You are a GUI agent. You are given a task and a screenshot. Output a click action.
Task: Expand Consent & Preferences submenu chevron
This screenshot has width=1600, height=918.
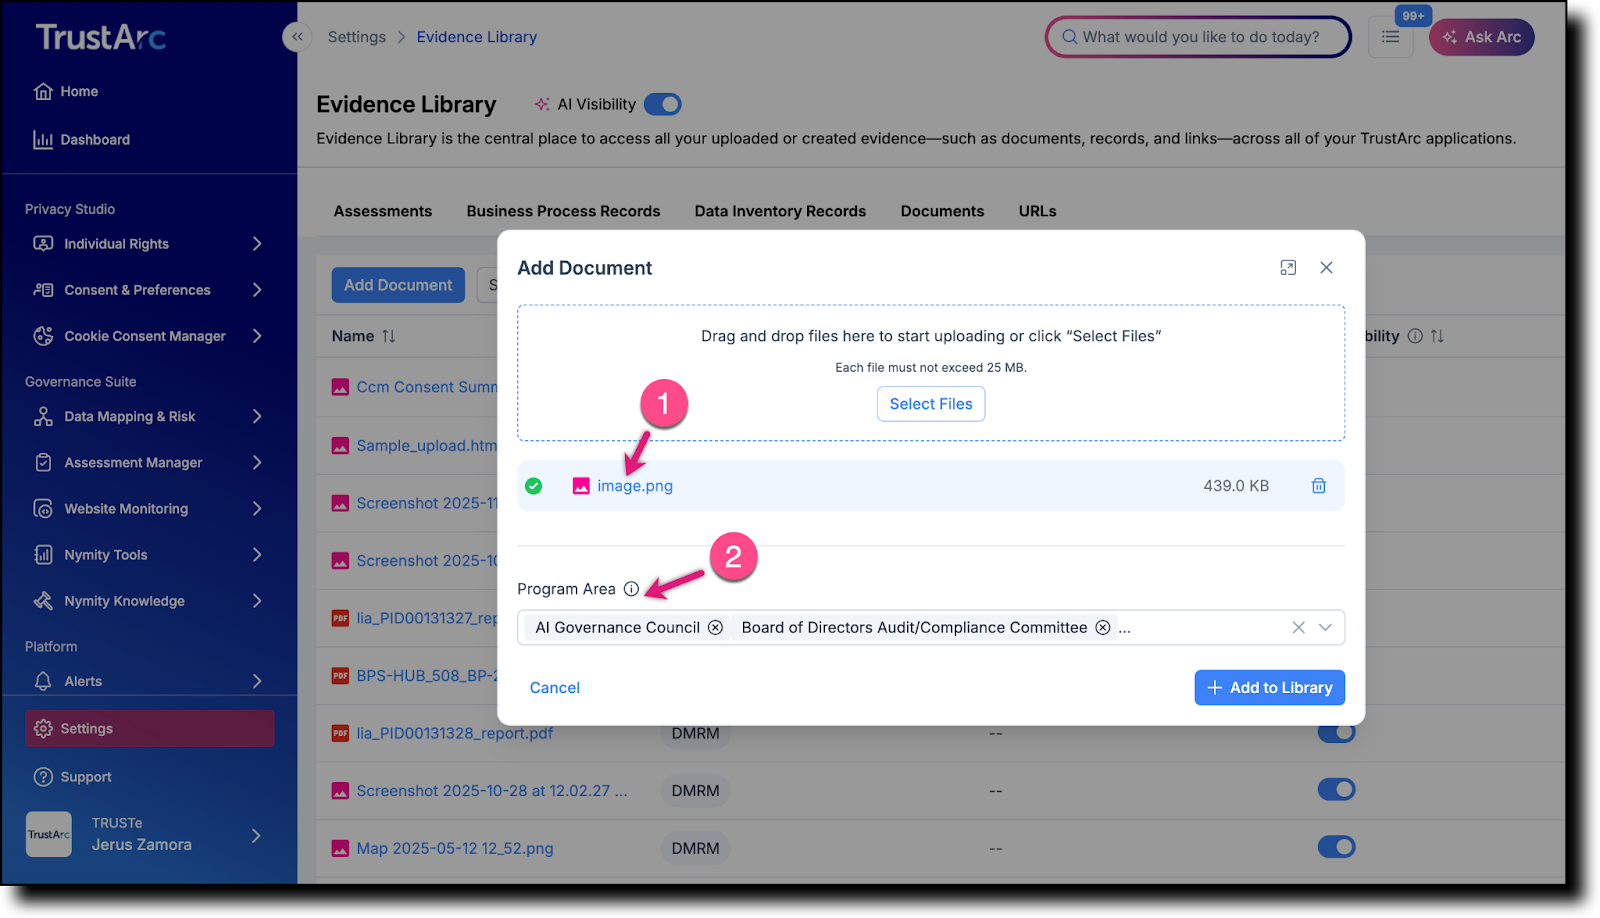point(257,290)
